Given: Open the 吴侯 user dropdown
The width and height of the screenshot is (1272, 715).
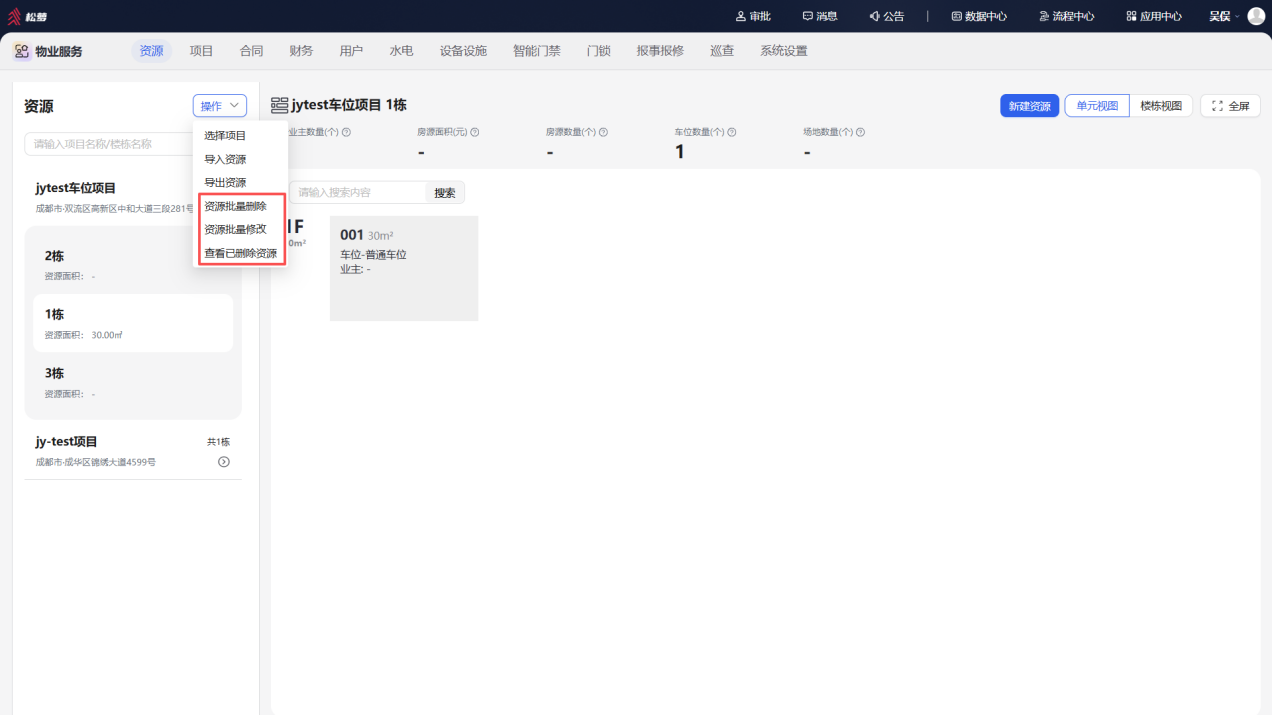Looking at the screenshot, I should click(x=1224, y=16).
